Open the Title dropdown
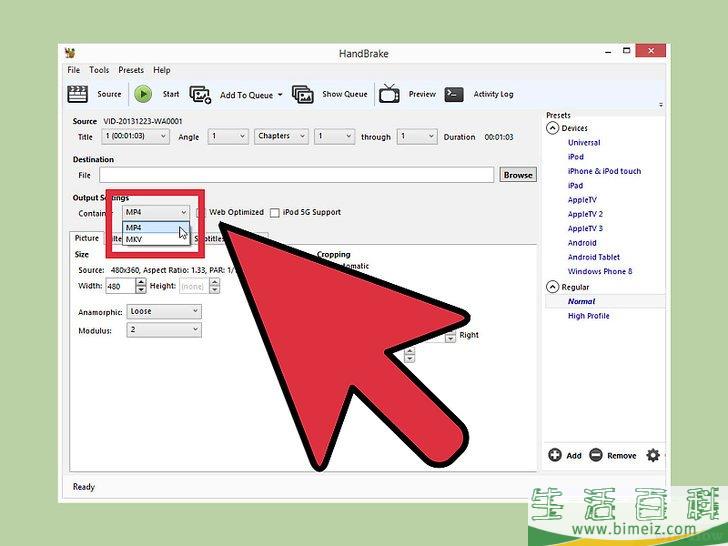728x546 pixels. (x=136, y=136)
